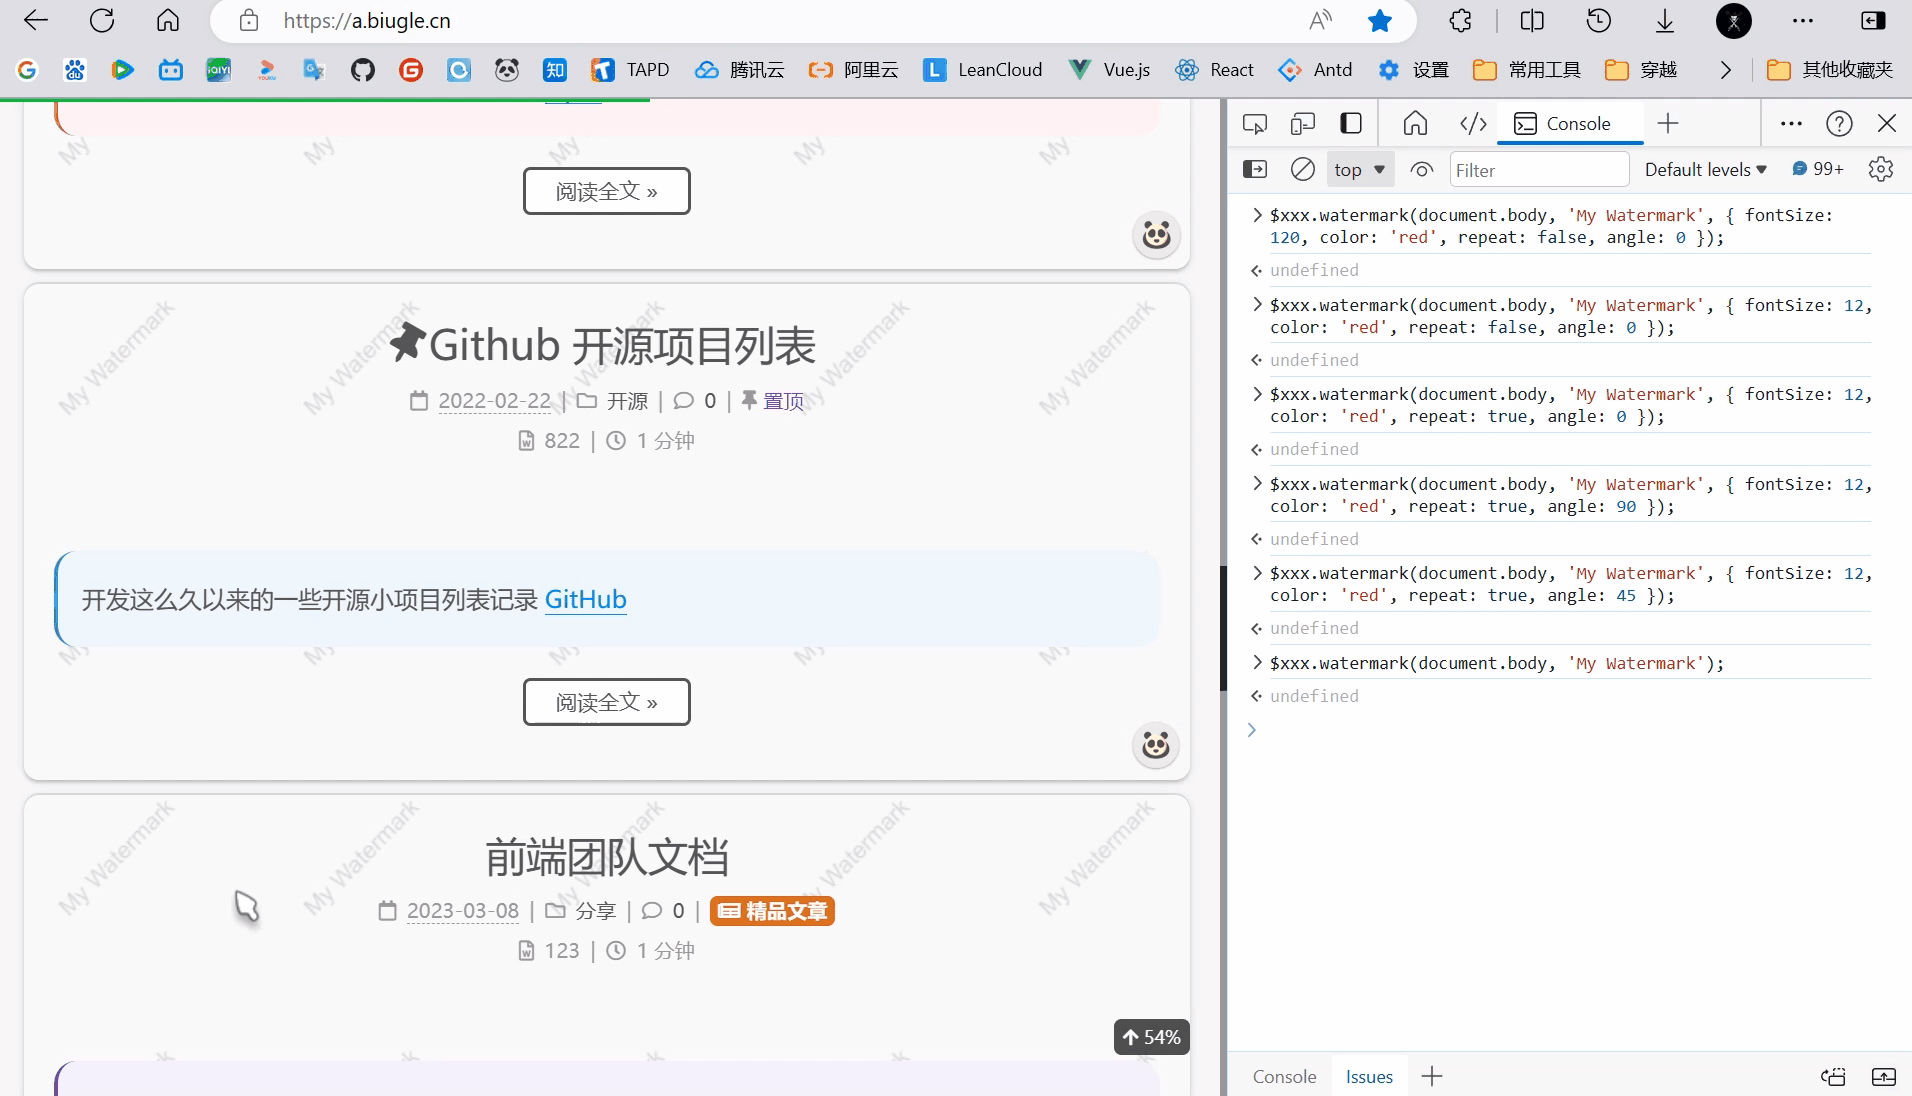This screenshot has width=1912, height=1096.
Task: Click the 54% scroll progress control
Action: click(x=1151, y=1036)
